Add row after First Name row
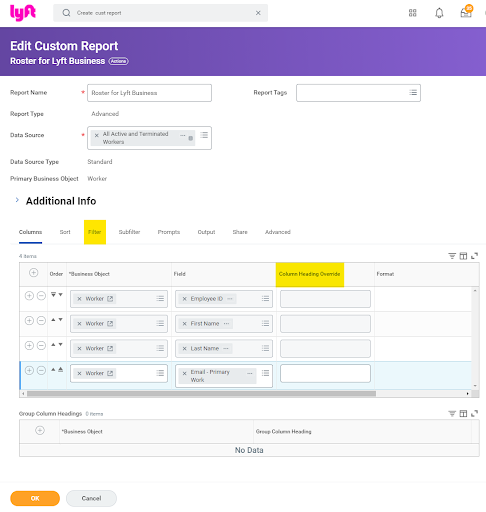Image resolution: width=486 pixels, height=512 pixels. click(29, 321)
